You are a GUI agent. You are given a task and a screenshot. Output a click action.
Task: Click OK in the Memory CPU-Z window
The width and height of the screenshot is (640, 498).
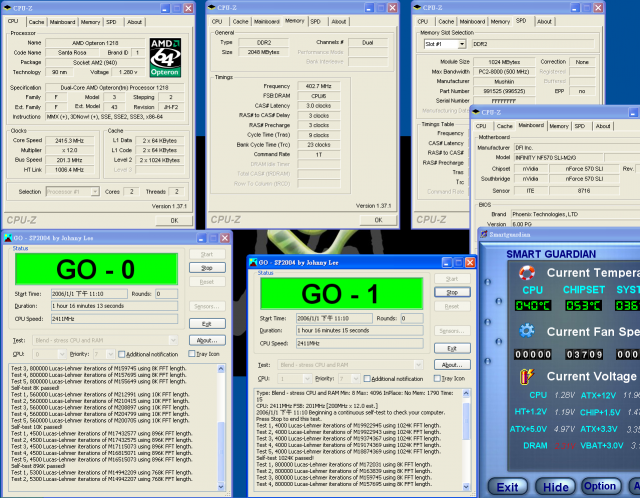[x=378, y=220]
